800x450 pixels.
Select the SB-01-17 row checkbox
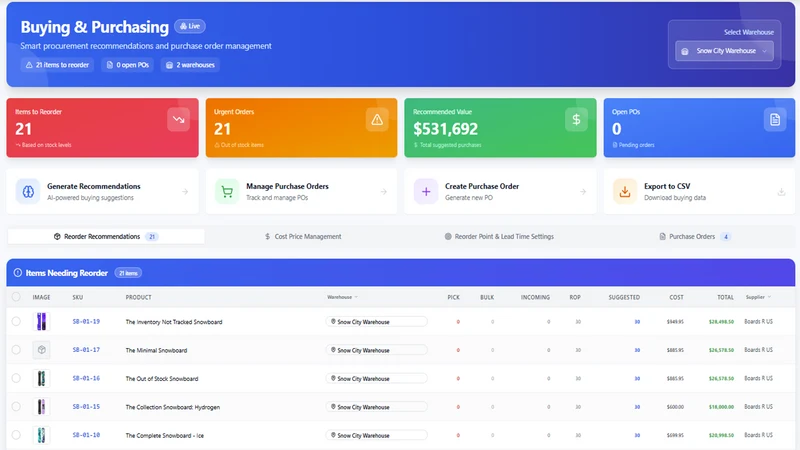16,350
